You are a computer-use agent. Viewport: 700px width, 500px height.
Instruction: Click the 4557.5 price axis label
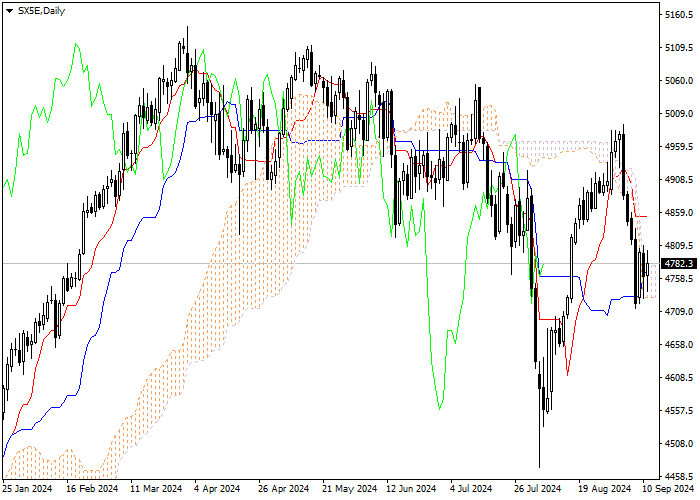click(679, 411)
